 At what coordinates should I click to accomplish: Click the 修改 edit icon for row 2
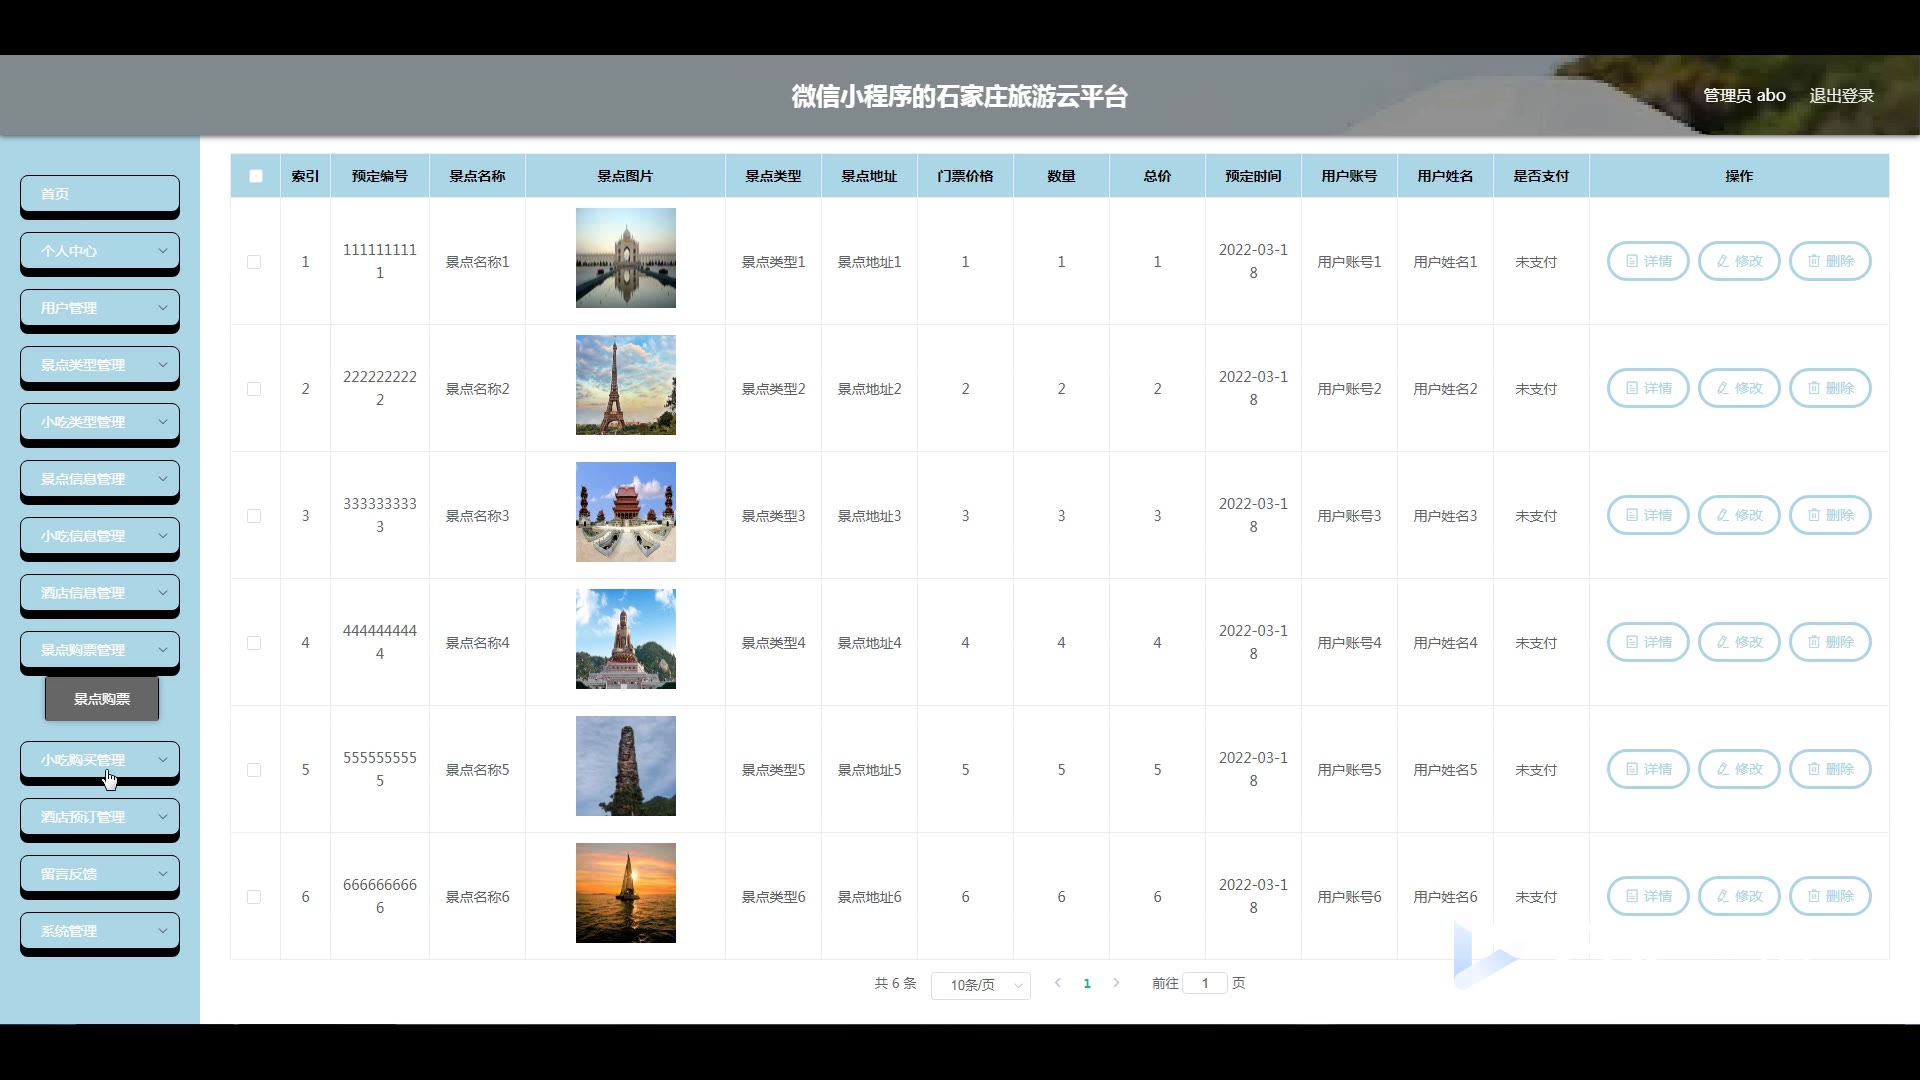click(x=1738, y=388)
